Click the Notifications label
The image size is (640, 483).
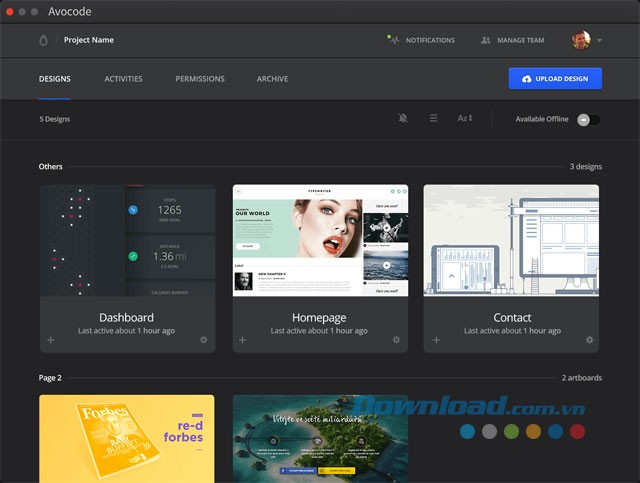[x=430, y=40]
